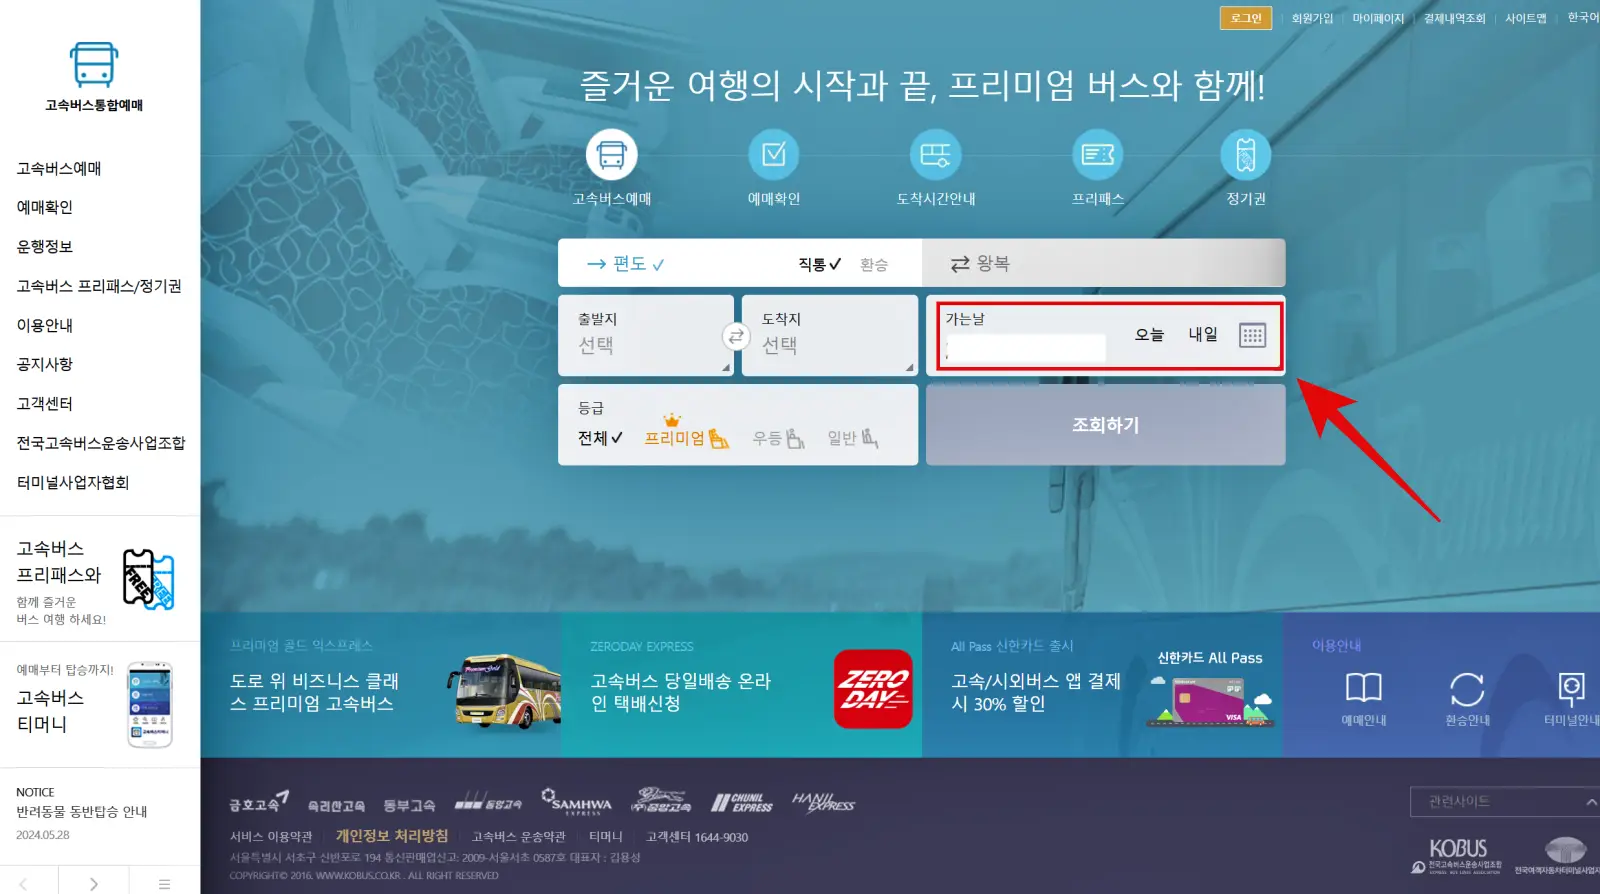Click the 회원가입 sign-up link
The height and width of the screenshot is (894, 1600).
pyautogui.click(x=1312, y=18)
